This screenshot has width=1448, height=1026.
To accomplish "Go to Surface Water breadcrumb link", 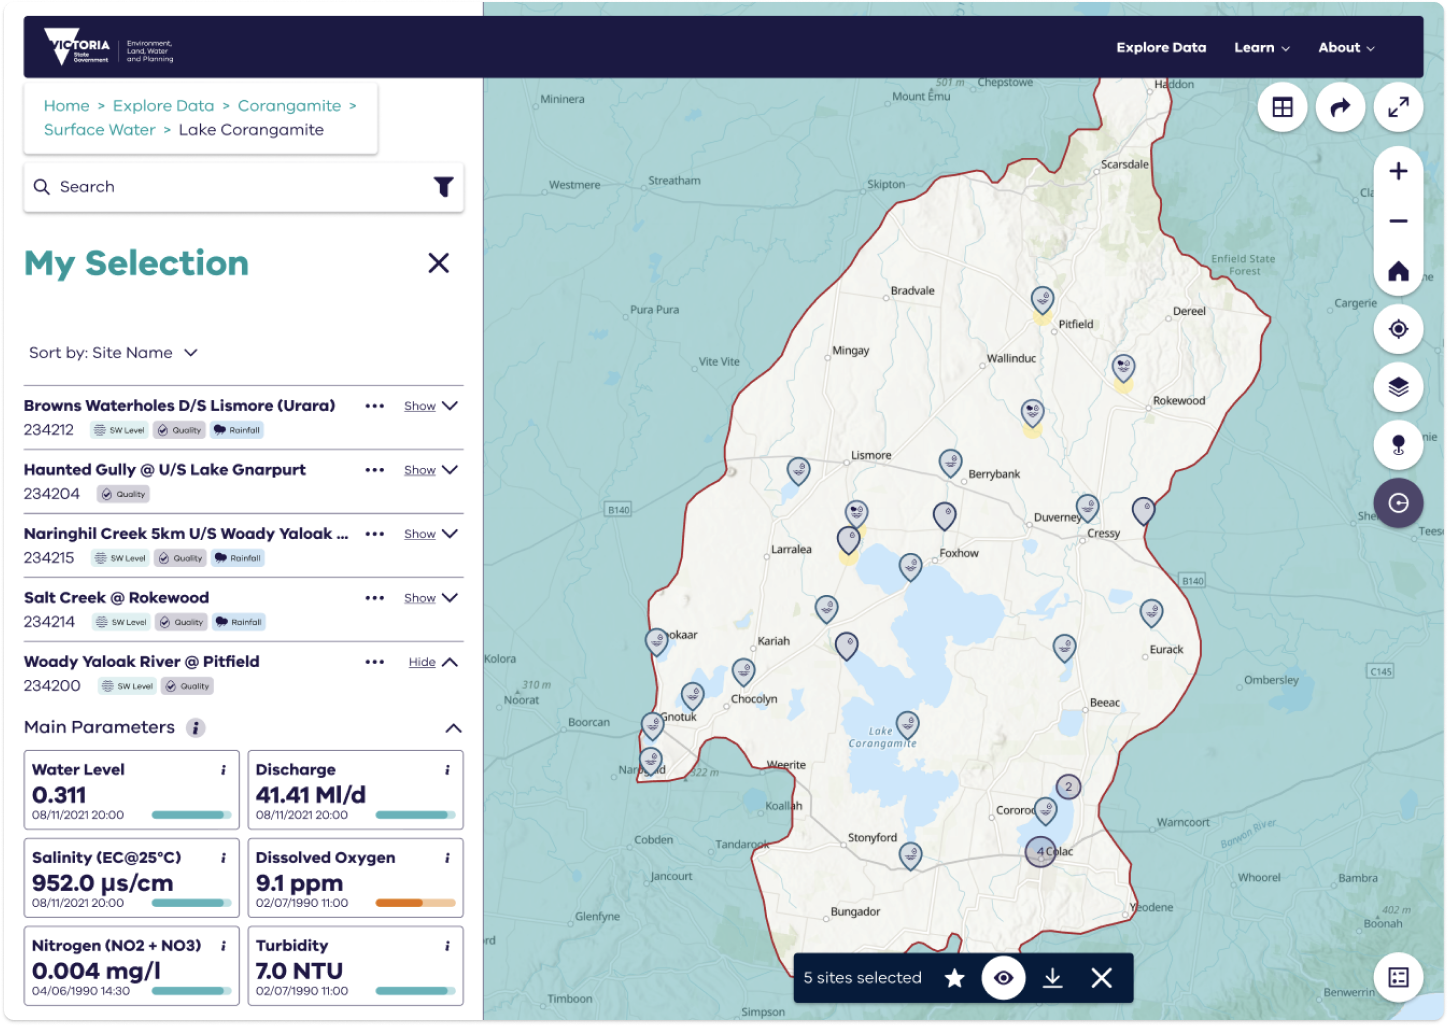I will click(x=100, y=130).
